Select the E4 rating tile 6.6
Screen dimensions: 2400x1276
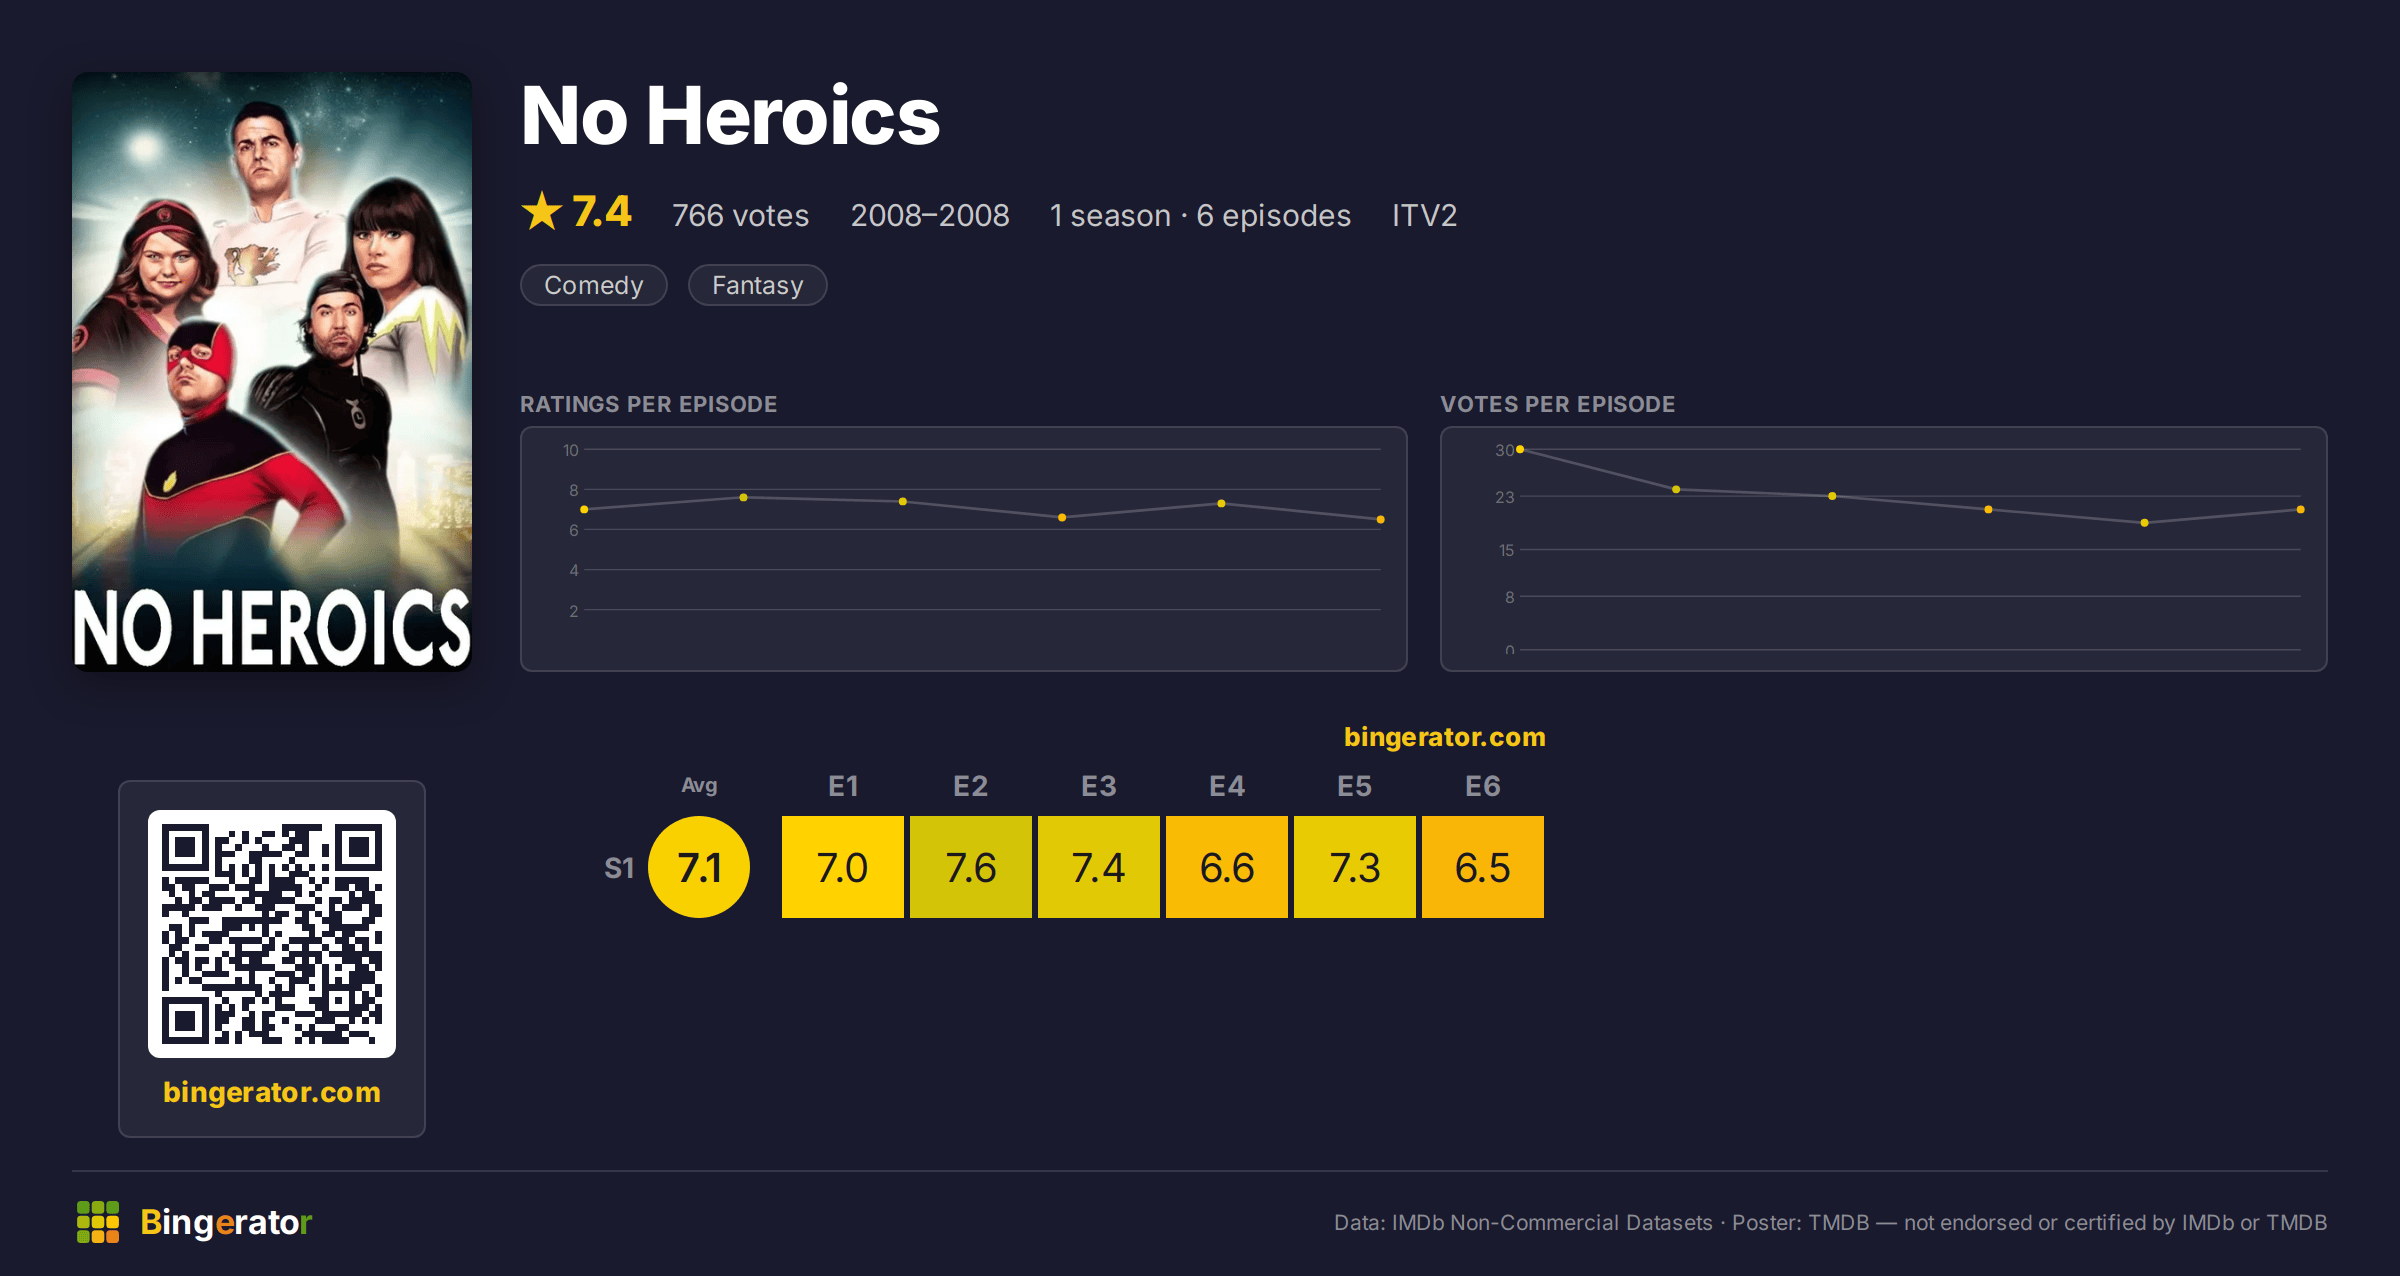click(1227, 867)
